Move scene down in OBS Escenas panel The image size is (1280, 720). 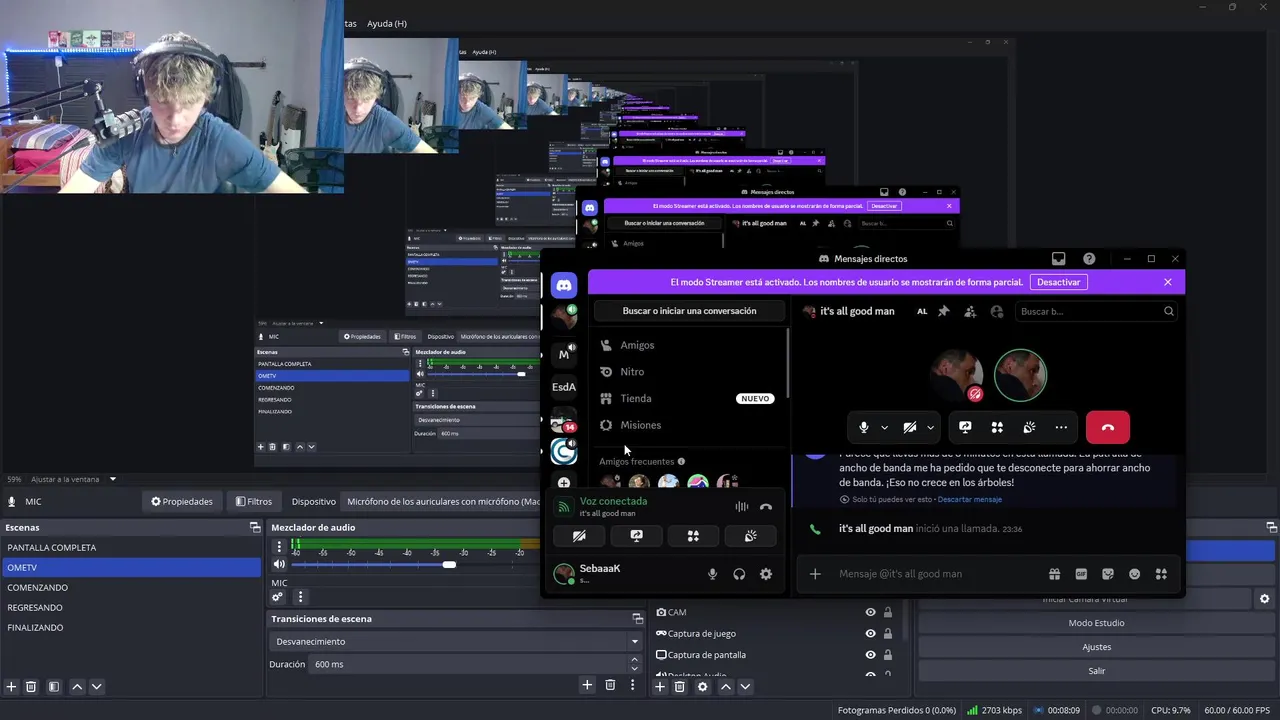(x=96, y=687)
